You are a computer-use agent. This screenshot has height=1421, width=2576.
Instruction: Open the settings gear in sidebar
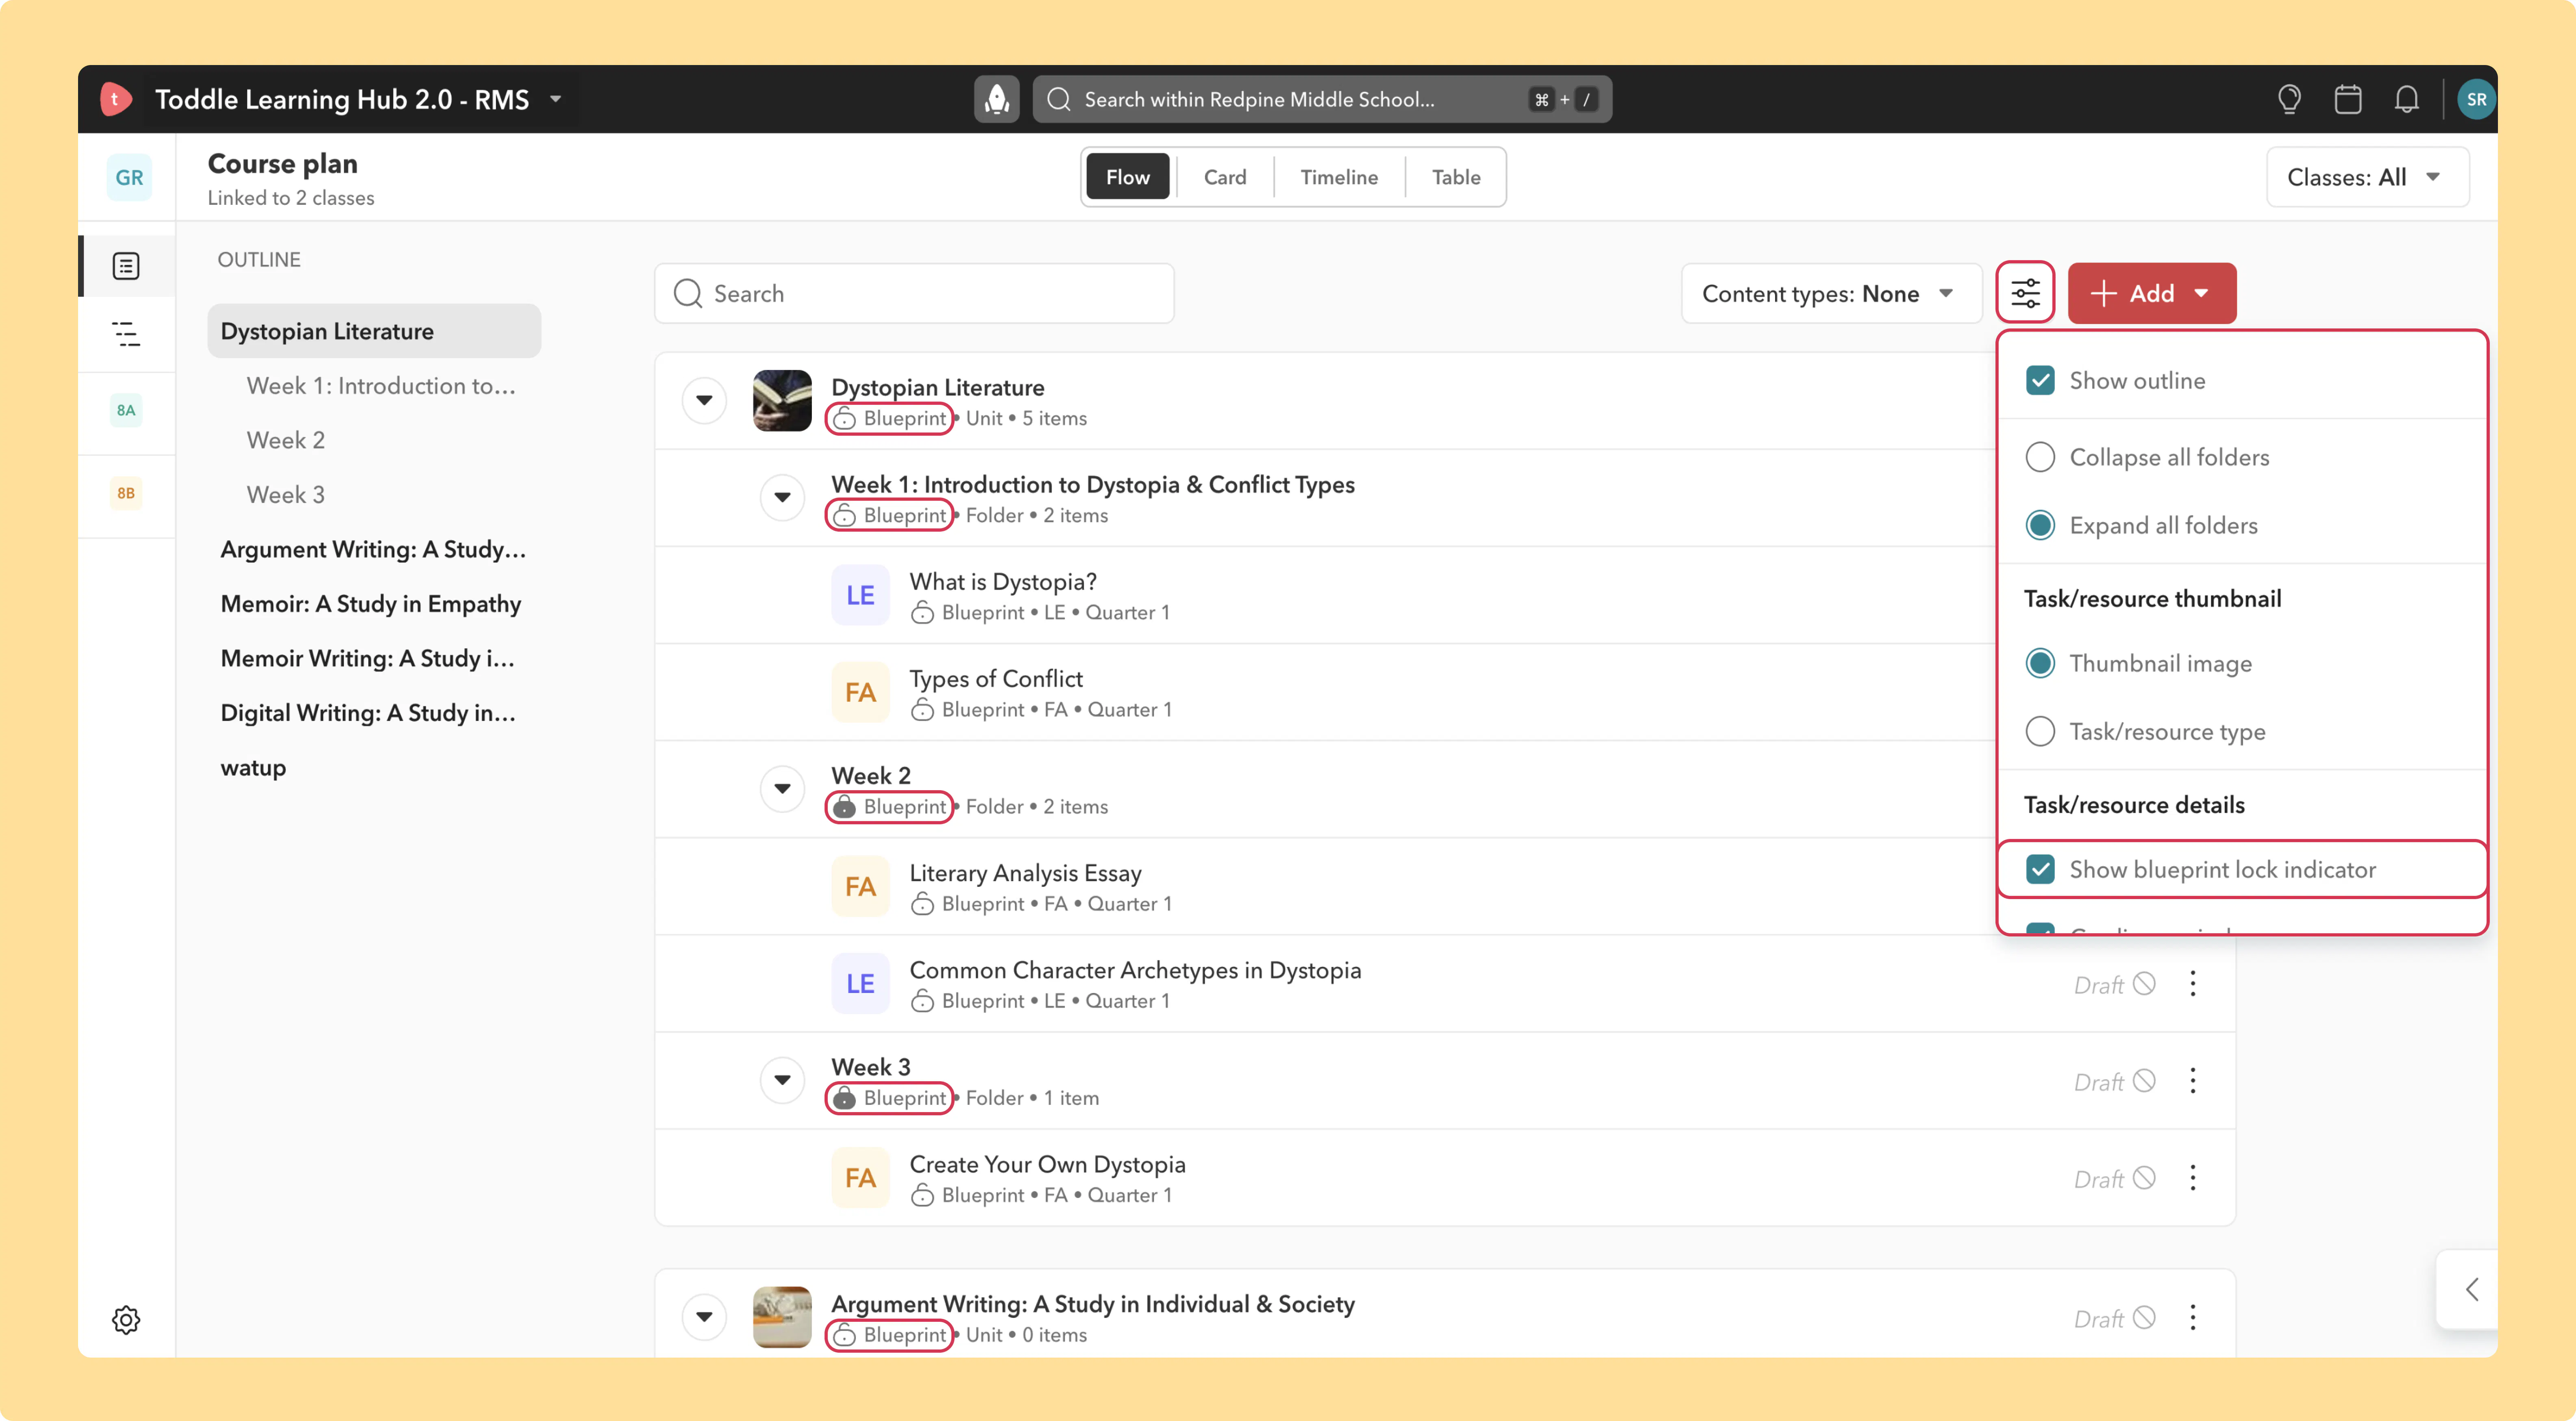tap(126, 1320)
